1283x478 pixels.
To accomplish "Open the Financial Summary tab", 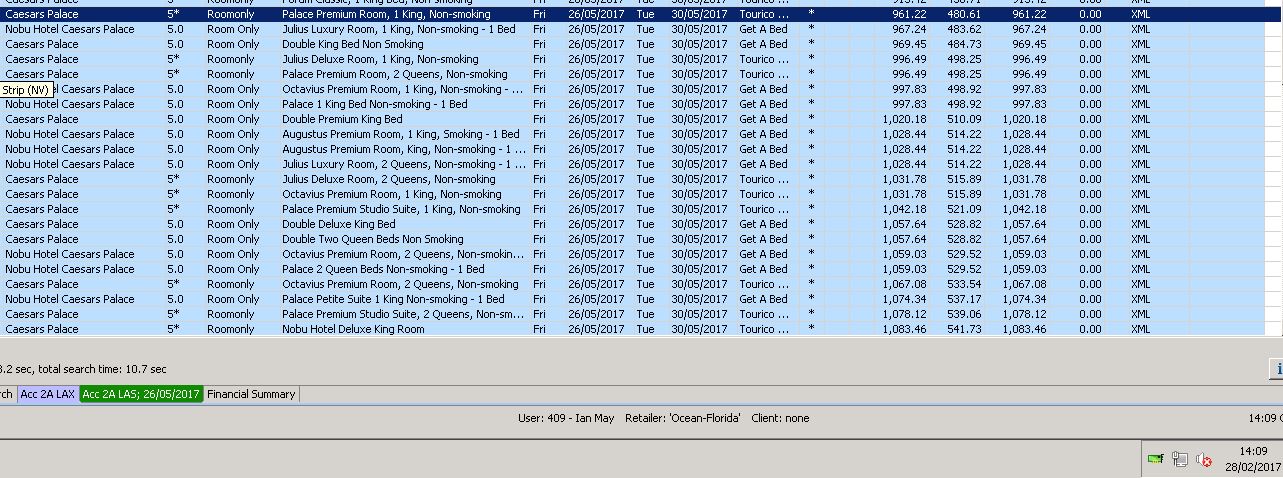I will click(x=251, y=394).
